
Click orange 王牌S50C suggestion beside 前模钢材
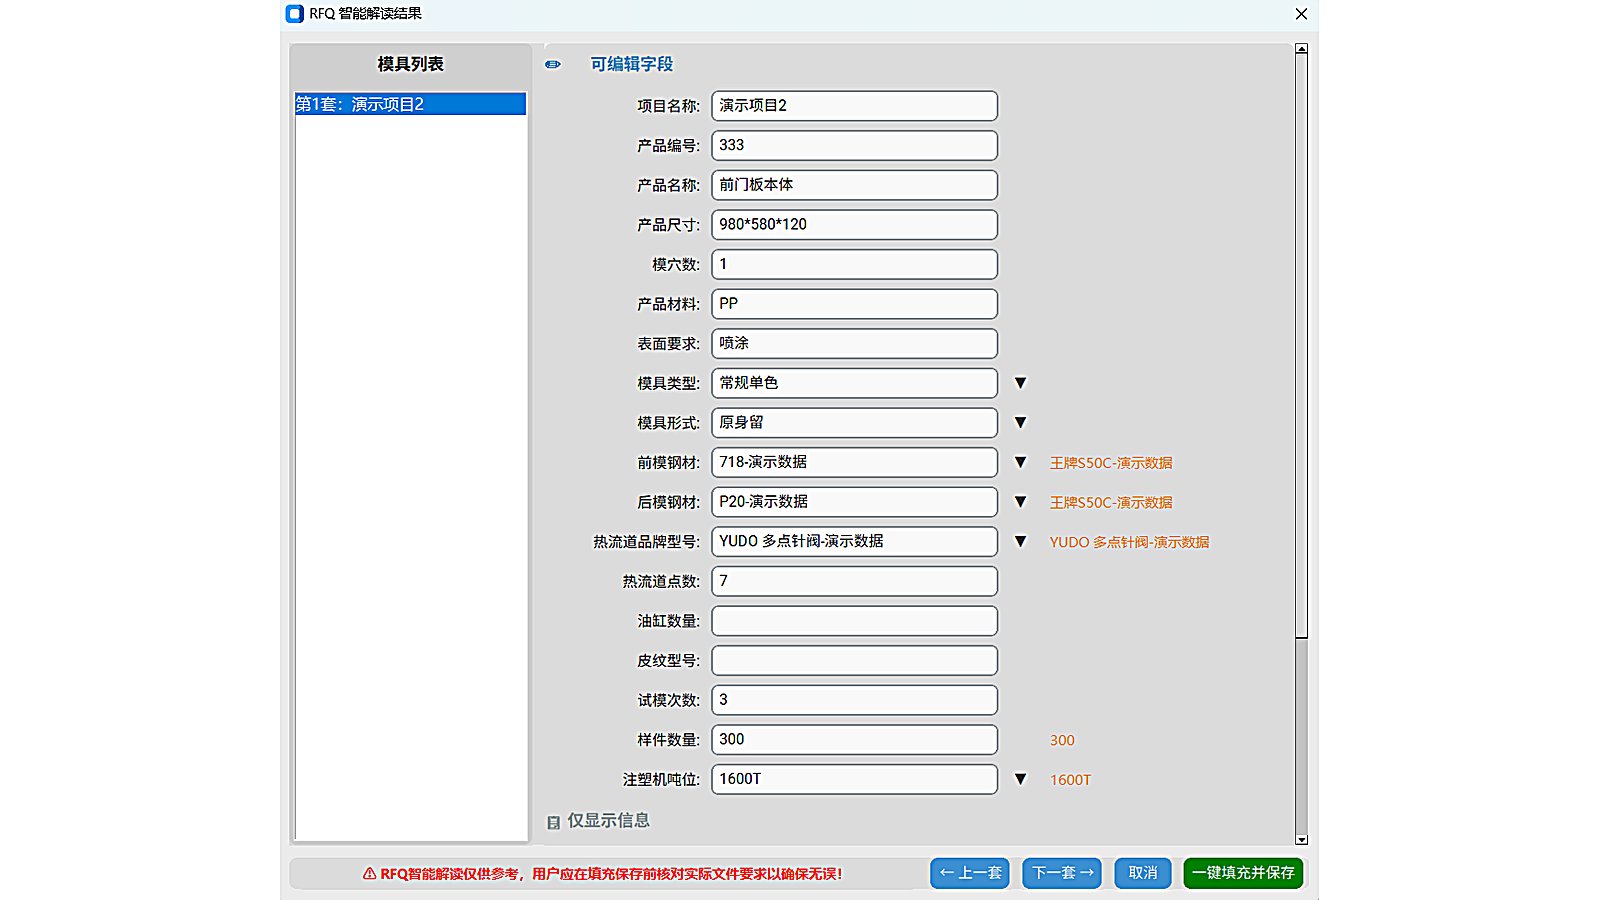coord(1111,463)
